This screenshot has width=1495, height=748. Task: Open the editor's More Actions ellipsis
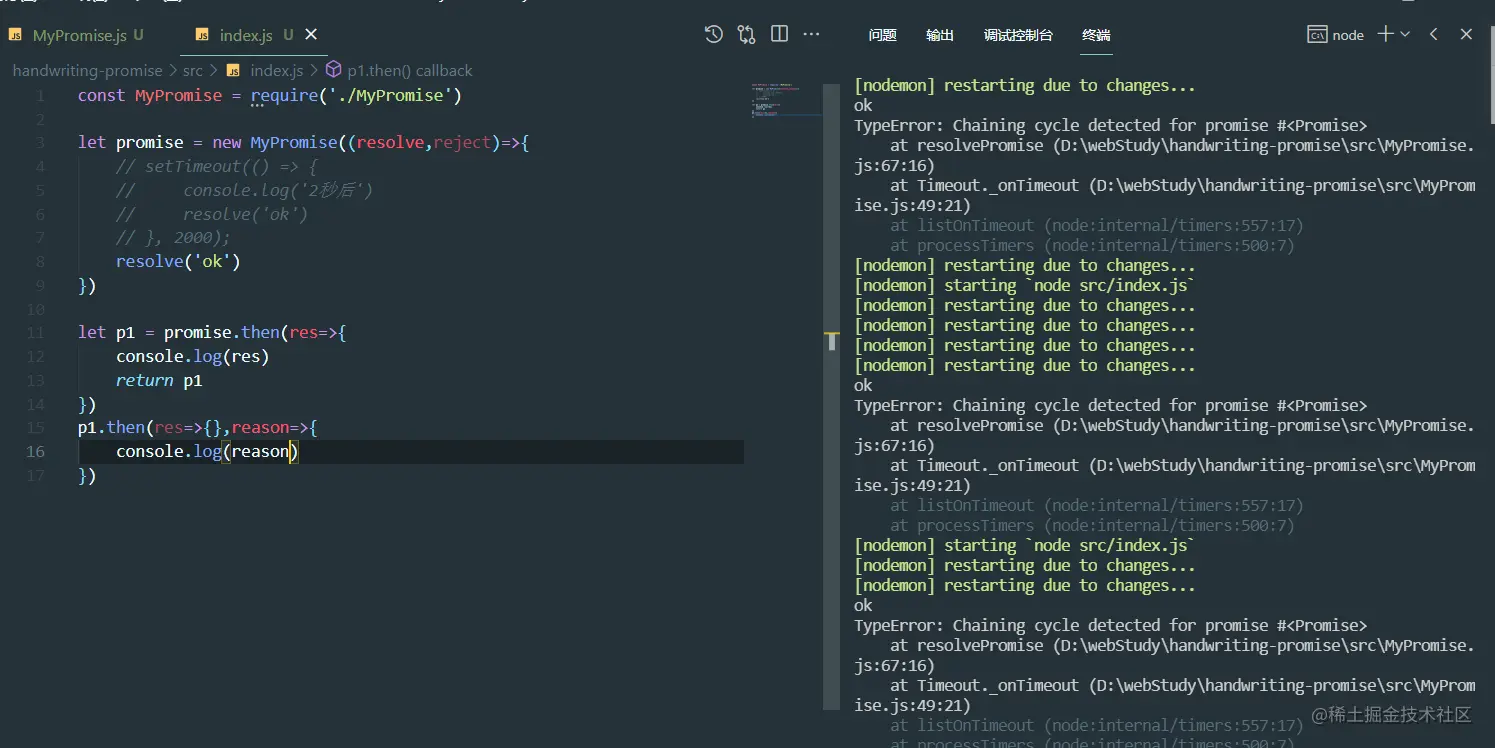pyautogui.click(x=811, y=35)
